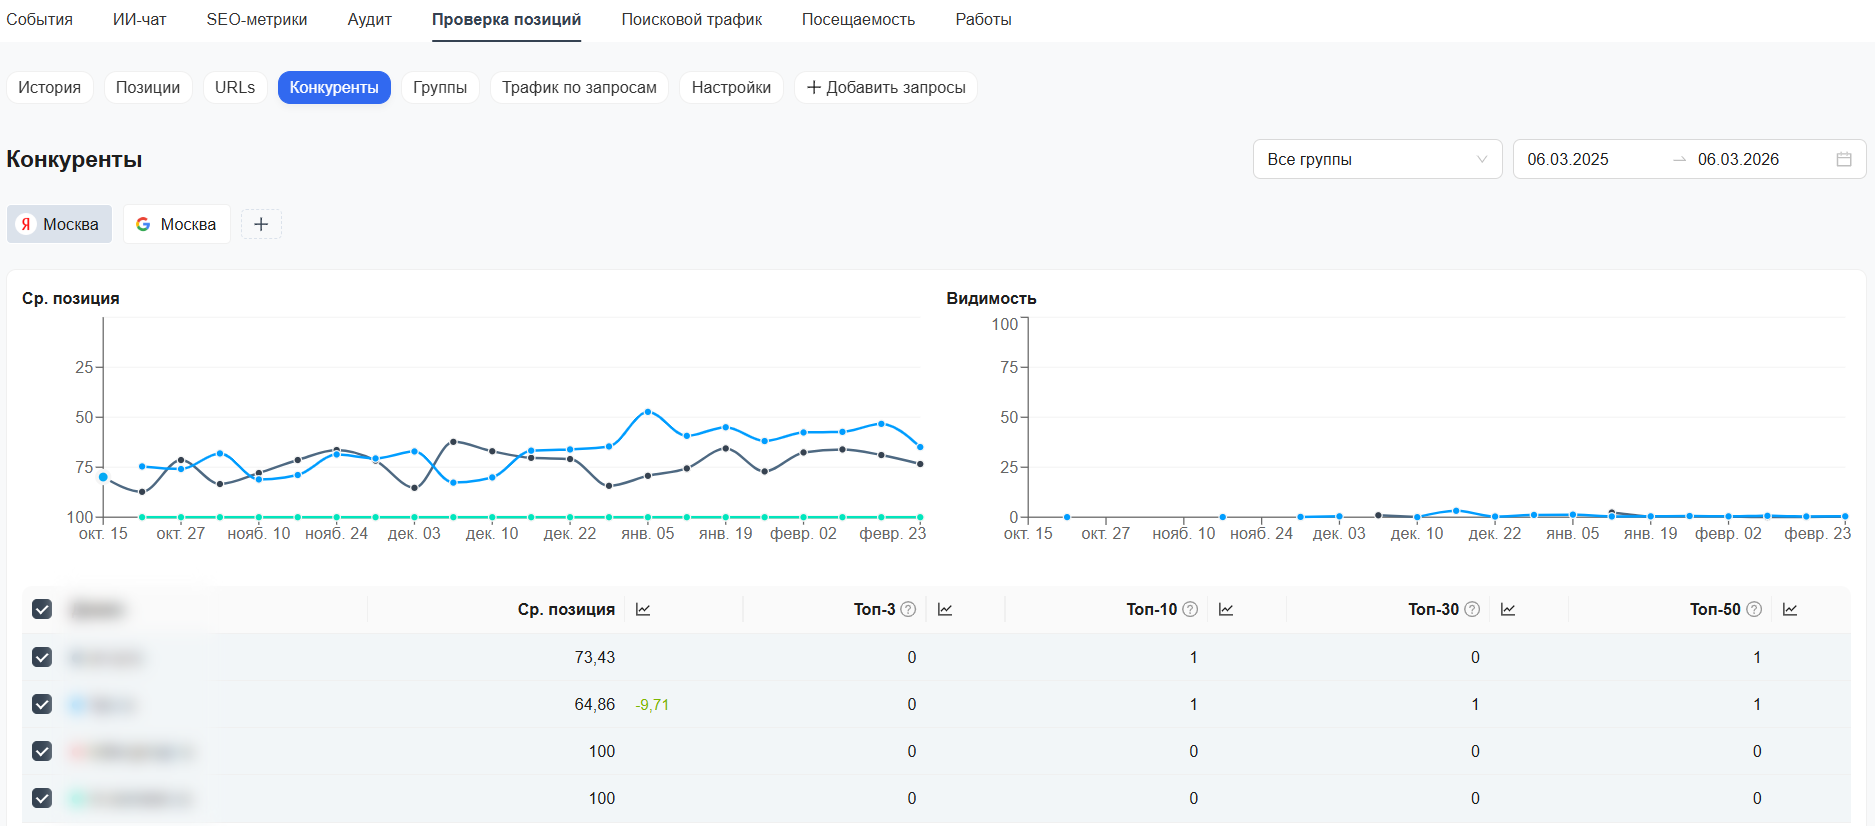Screen dimensions: 1875x826
Task: Open the Все группы dropdown
Action: [1376, 159]
